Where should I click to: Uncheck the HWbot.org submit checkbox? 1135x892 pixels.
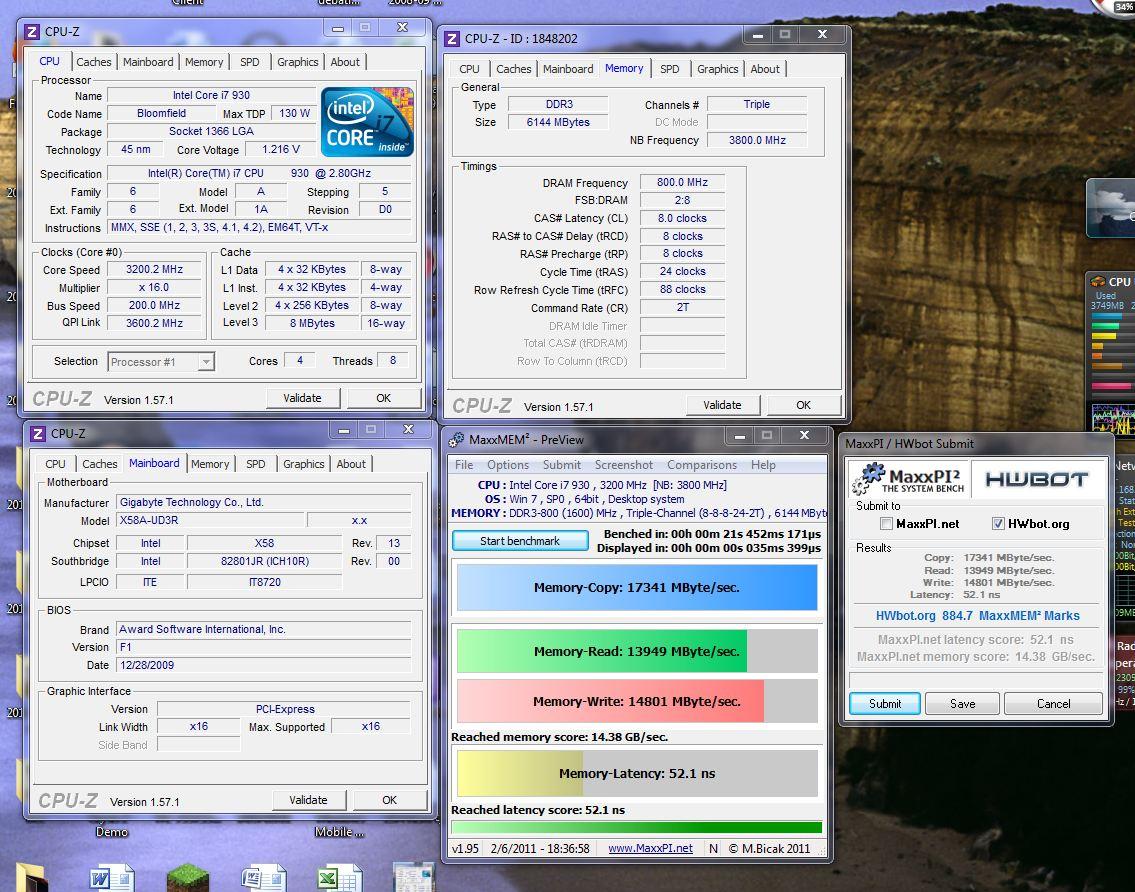(x=998, y=523)
